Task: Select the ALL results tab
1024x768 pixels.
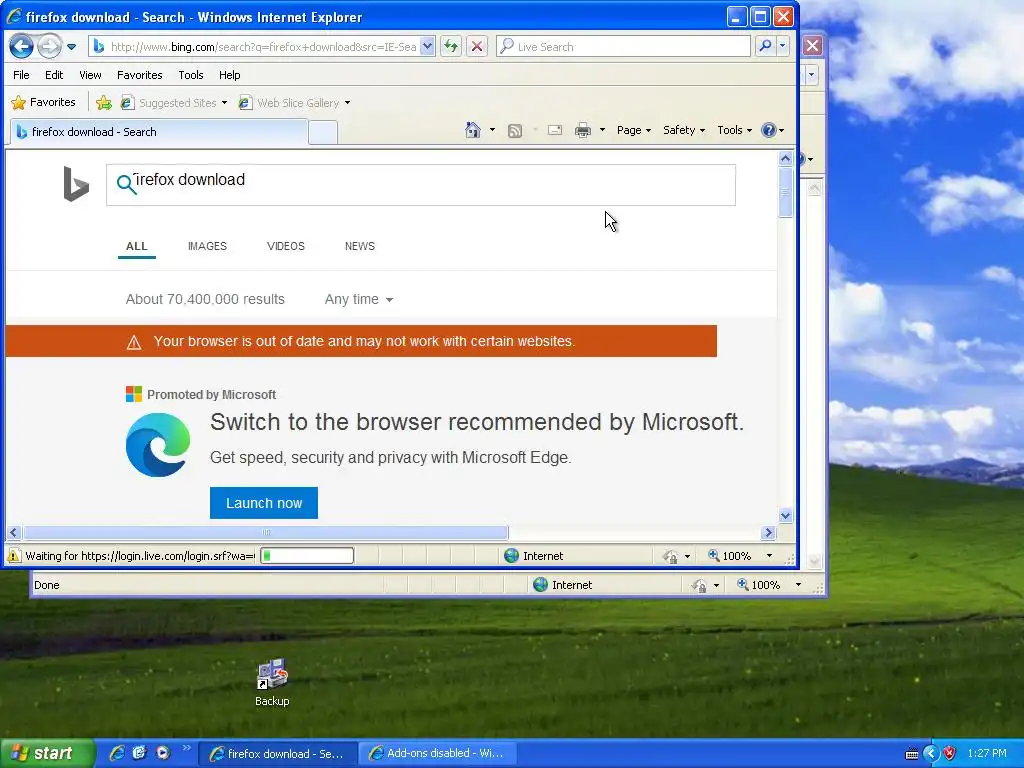Action: pyautogui.click(x=136, y=246)
